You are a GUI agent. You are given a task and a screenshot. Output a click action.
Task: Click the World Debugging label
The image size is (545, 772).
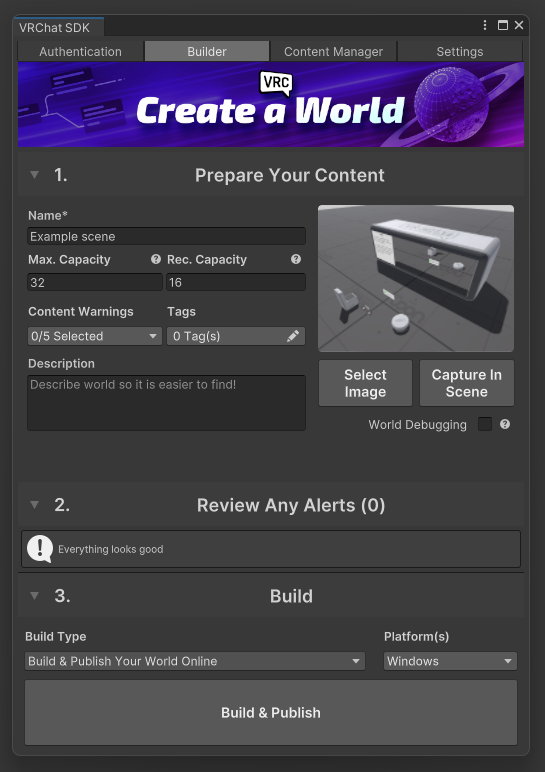[x=417, y=425]
